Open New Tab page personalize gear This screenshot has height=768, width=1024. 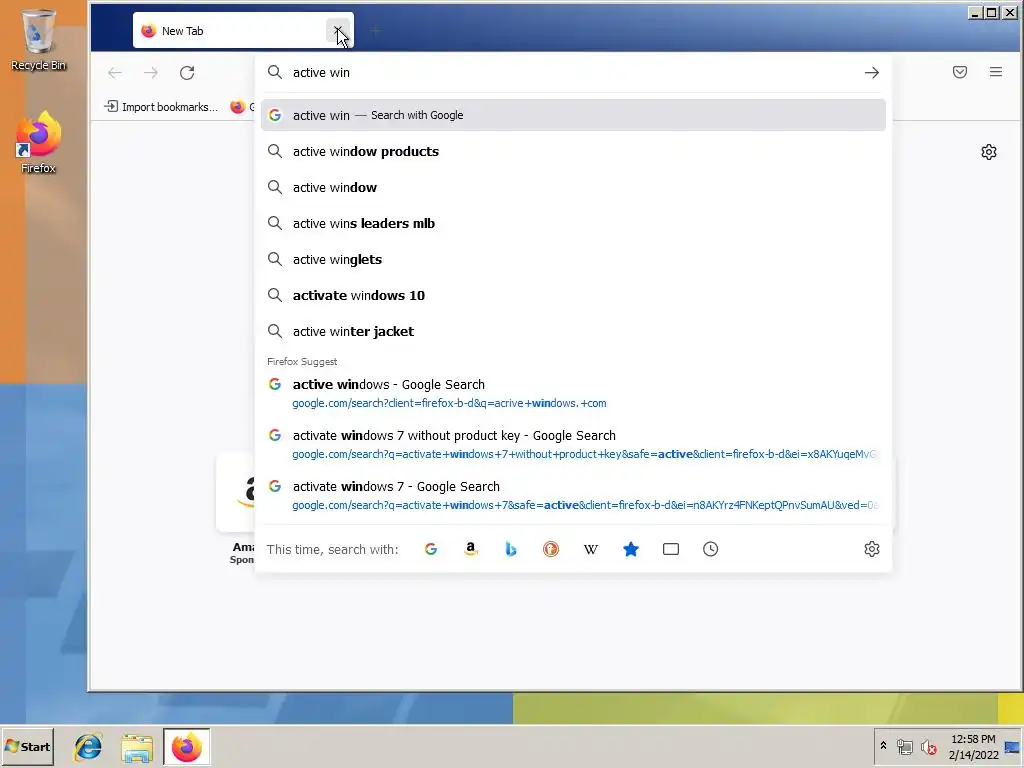click(x=989, y=152)
